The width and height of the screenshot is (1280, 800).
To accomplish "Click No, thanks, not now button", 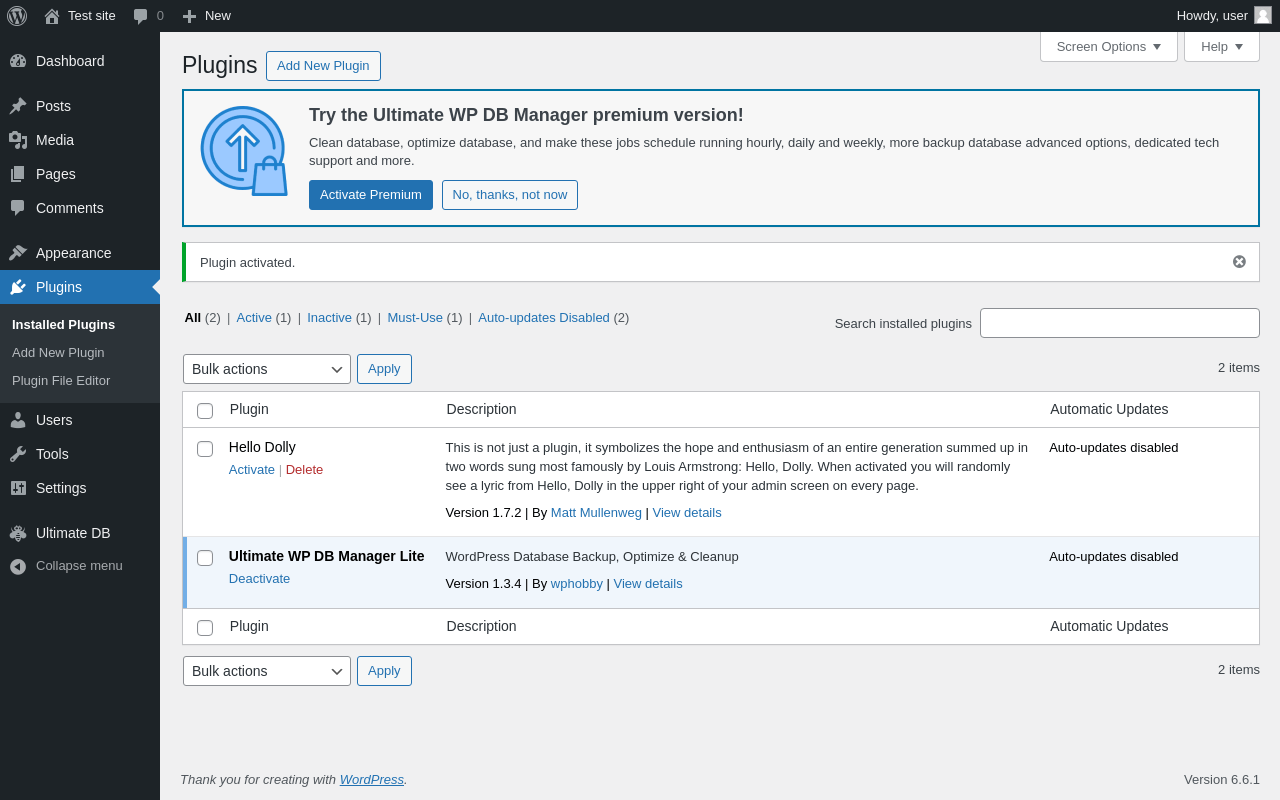I will click(510, 195).
